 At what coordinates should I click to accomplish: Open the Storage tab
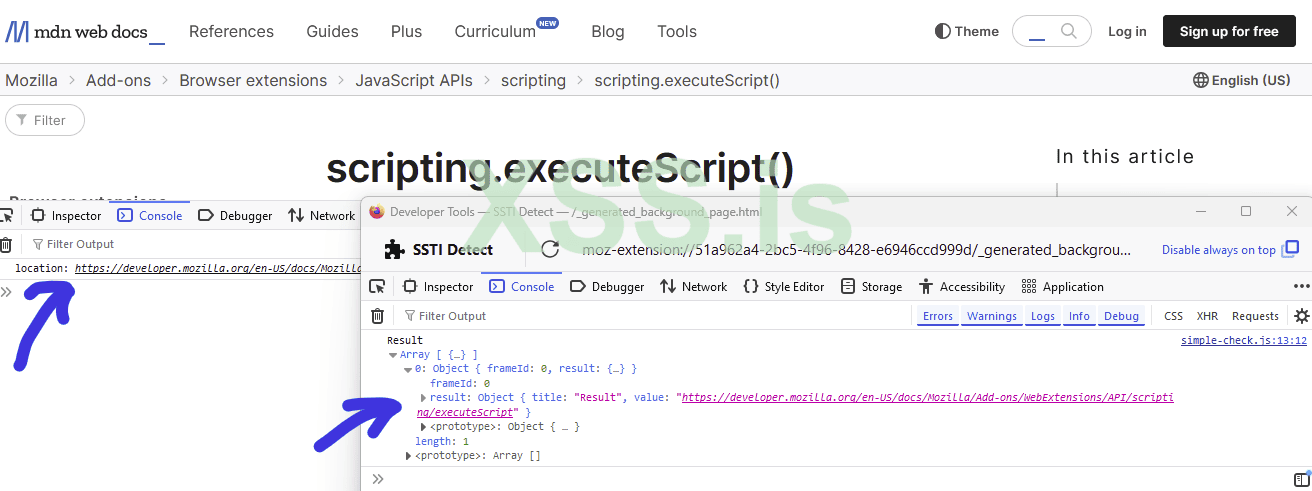click(x=871, y=287)
